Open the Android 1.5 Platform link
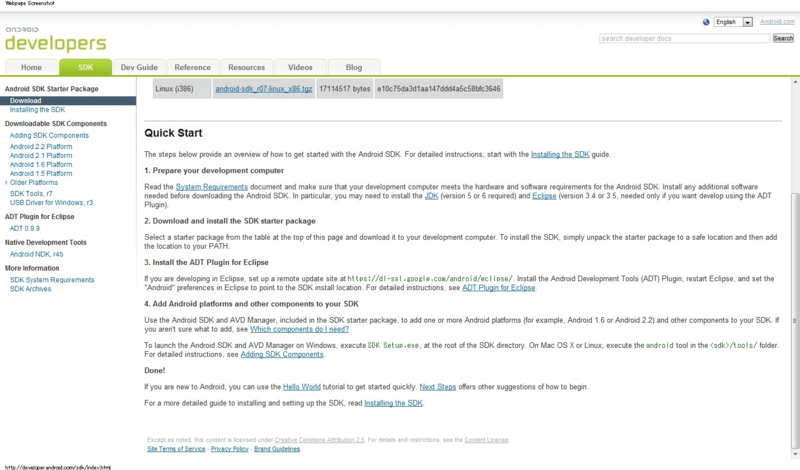Viewport: 800px width, 470px height. tap(41, 174)
